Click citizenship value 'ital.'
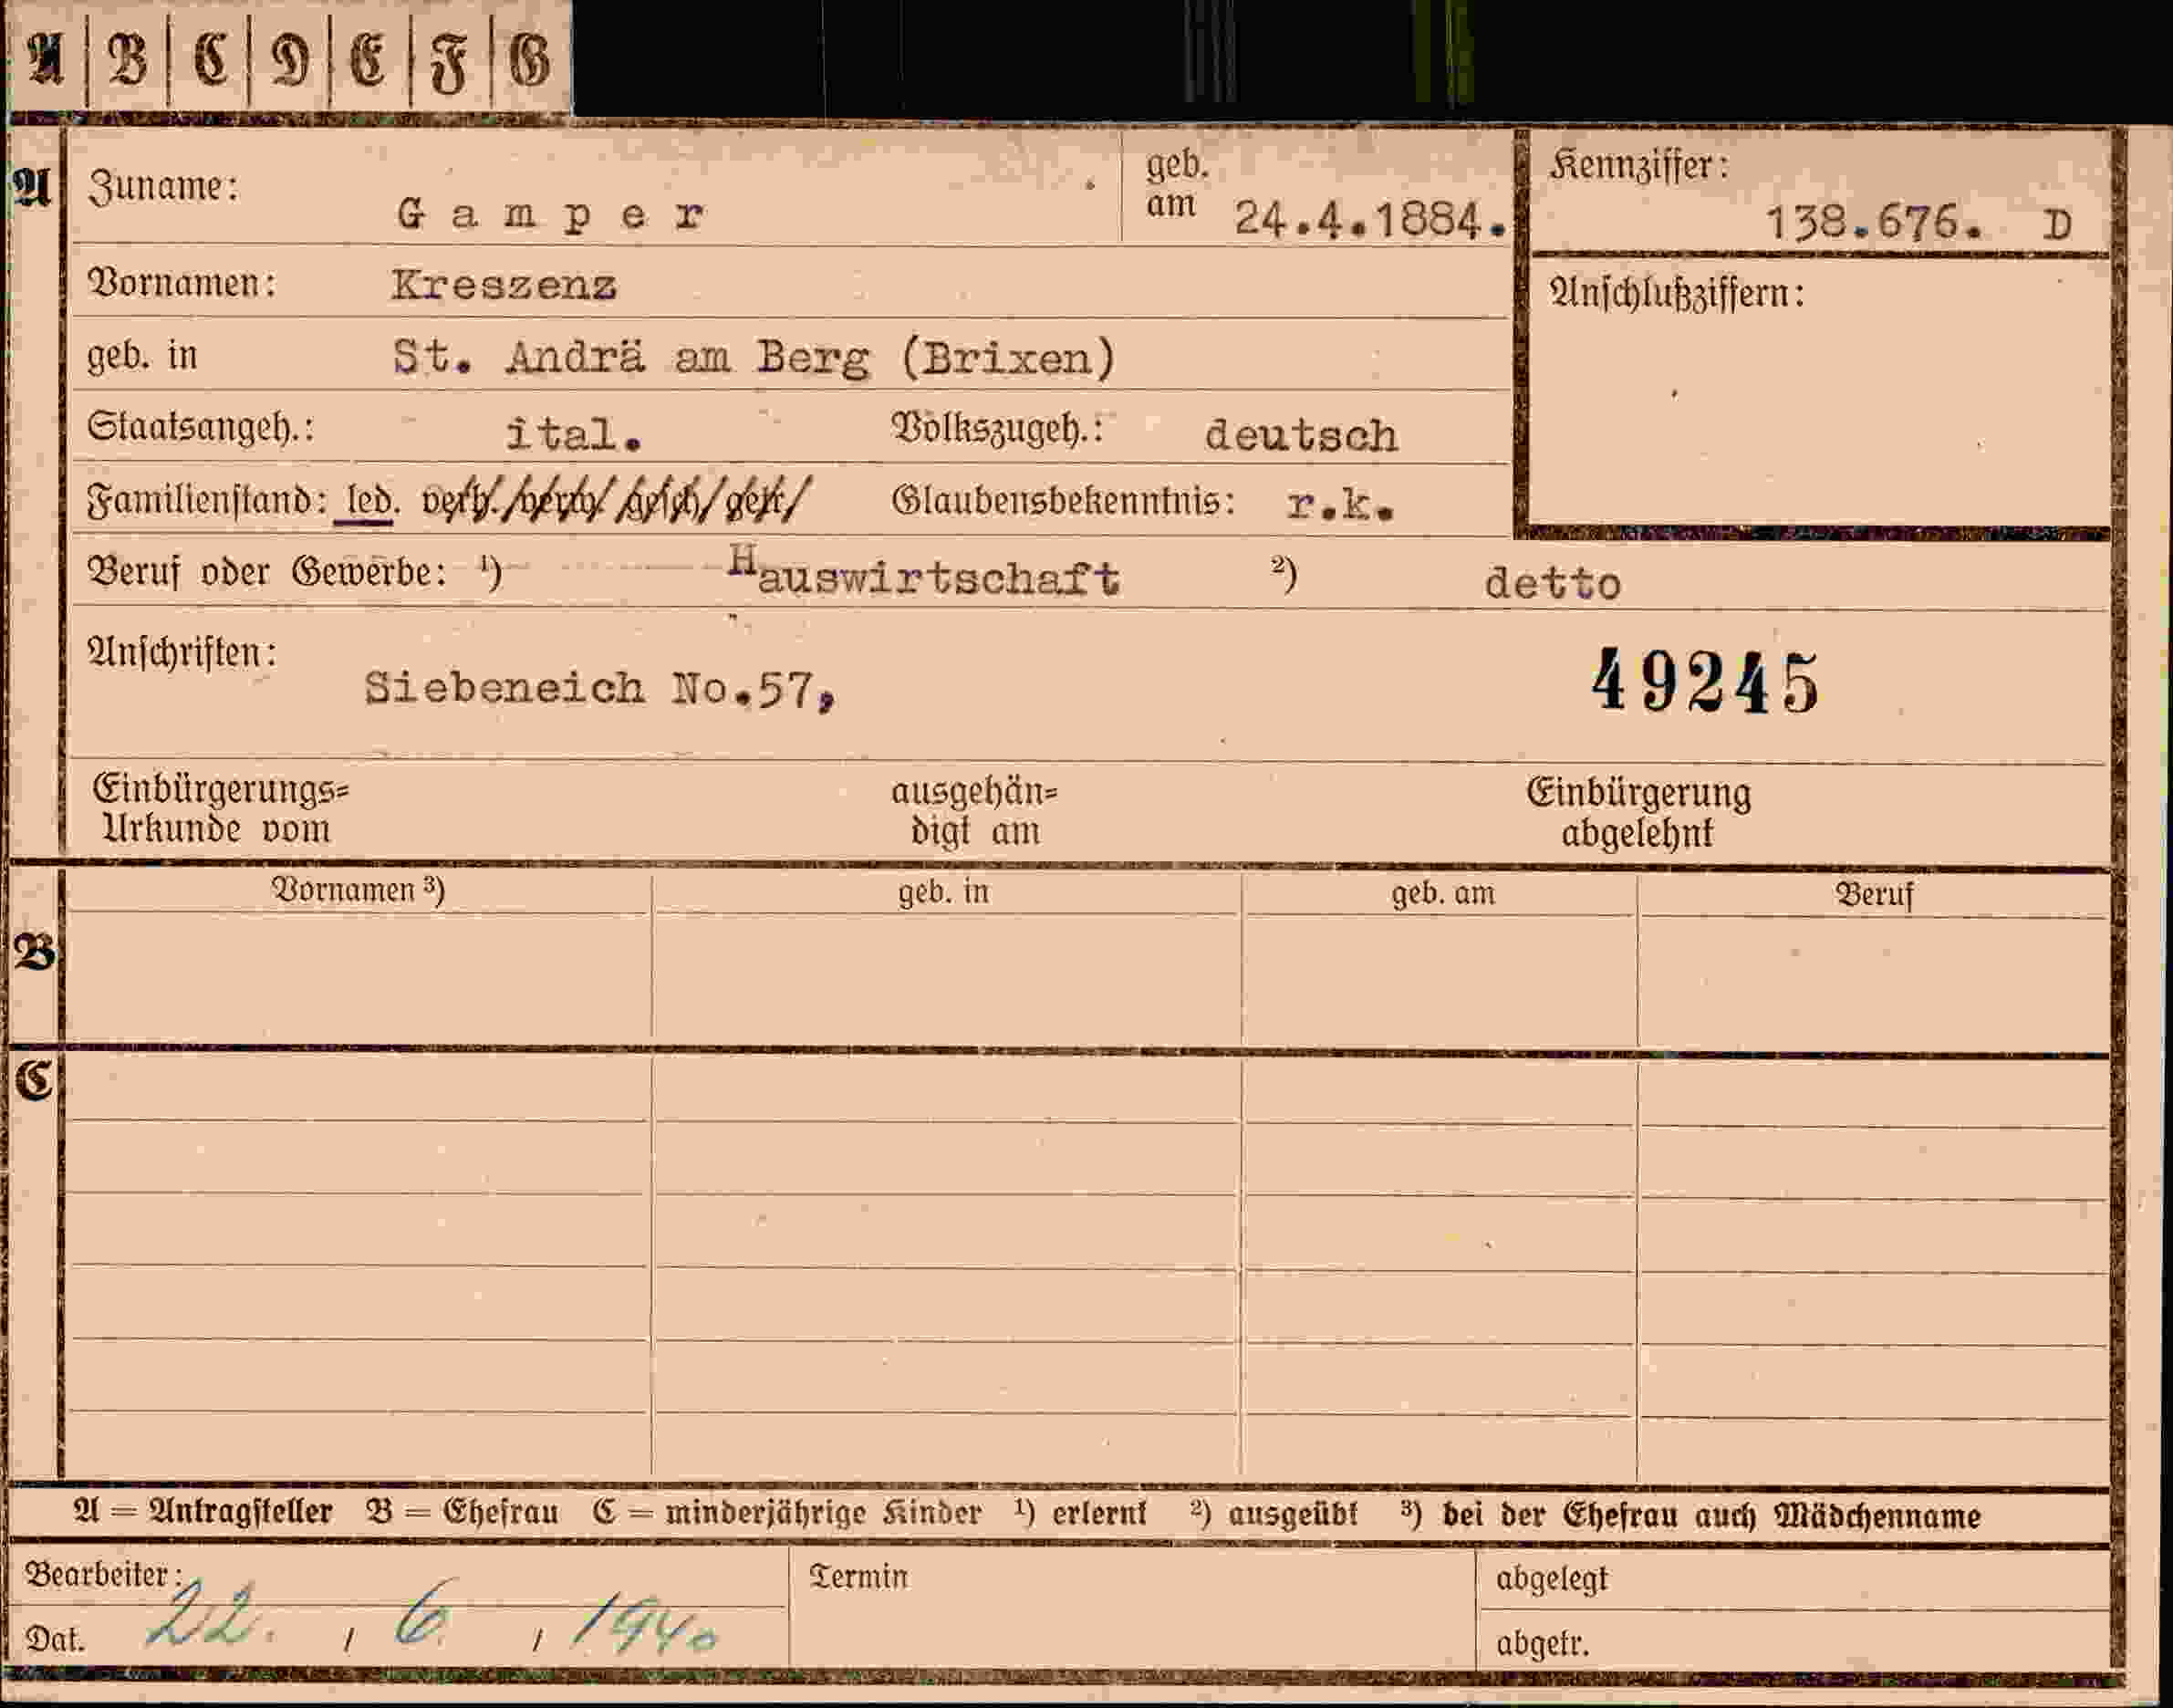 (x=573, y=434)
